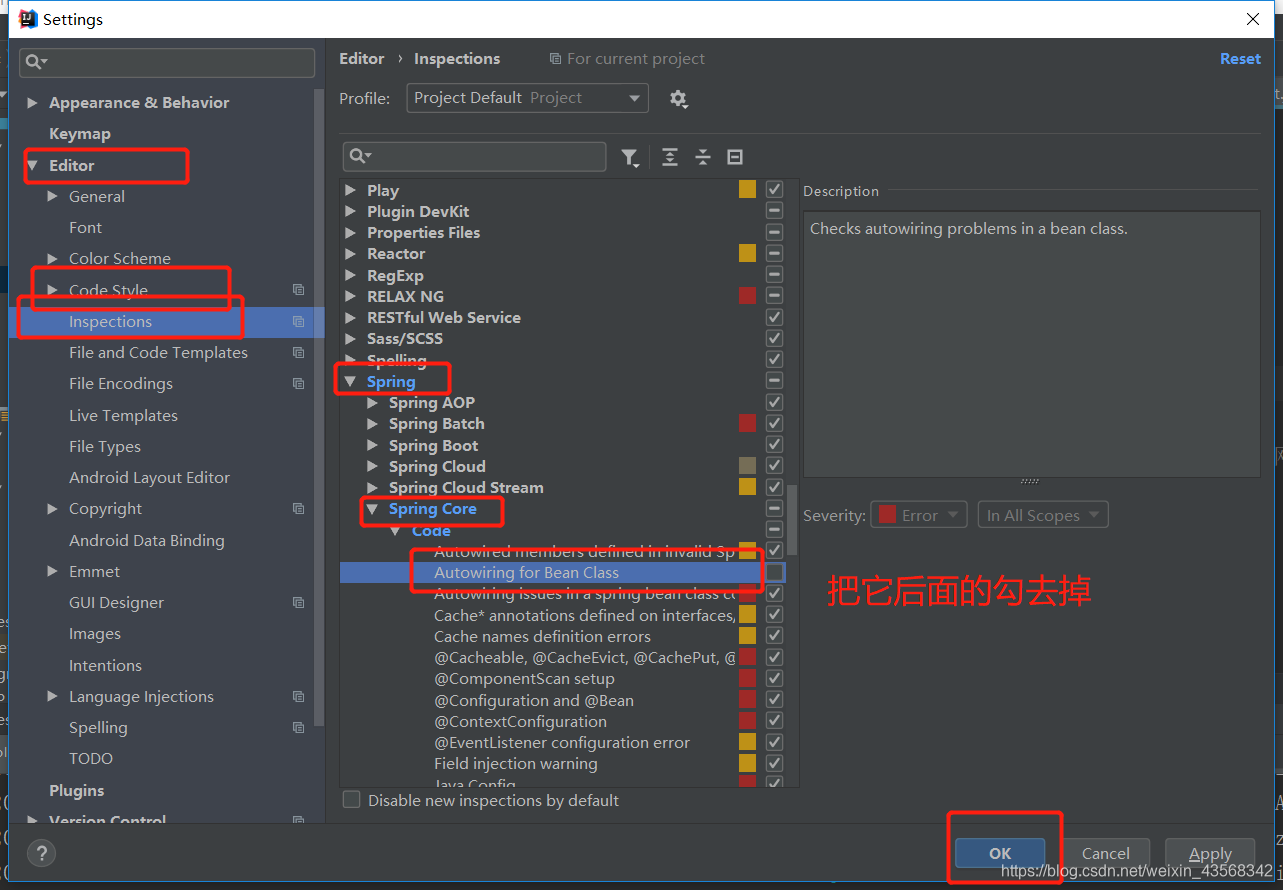Click the project-level icon beside File Encodings
The image size is (1283, 890).
(x=298, y=384)
